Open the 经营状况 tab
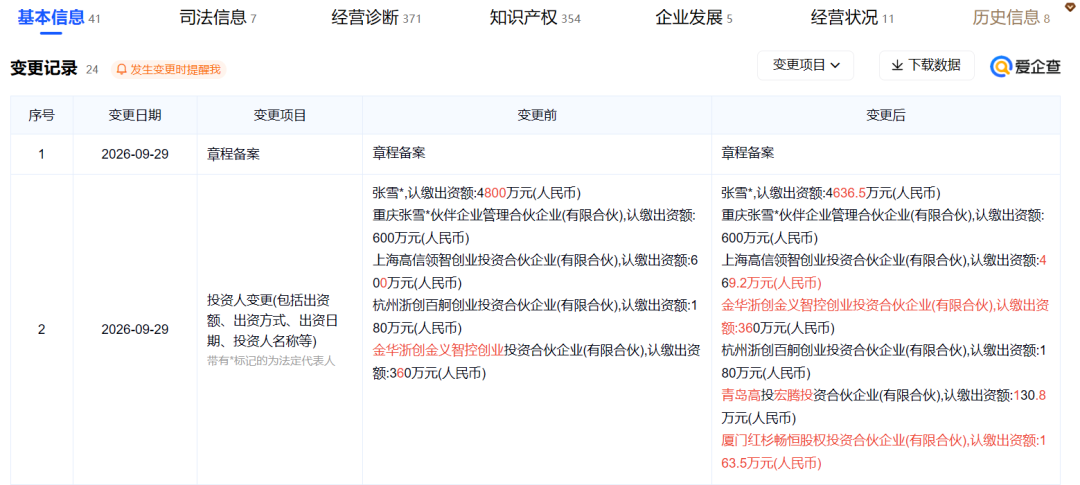1080x485 pixels. [x=852, y=18]
